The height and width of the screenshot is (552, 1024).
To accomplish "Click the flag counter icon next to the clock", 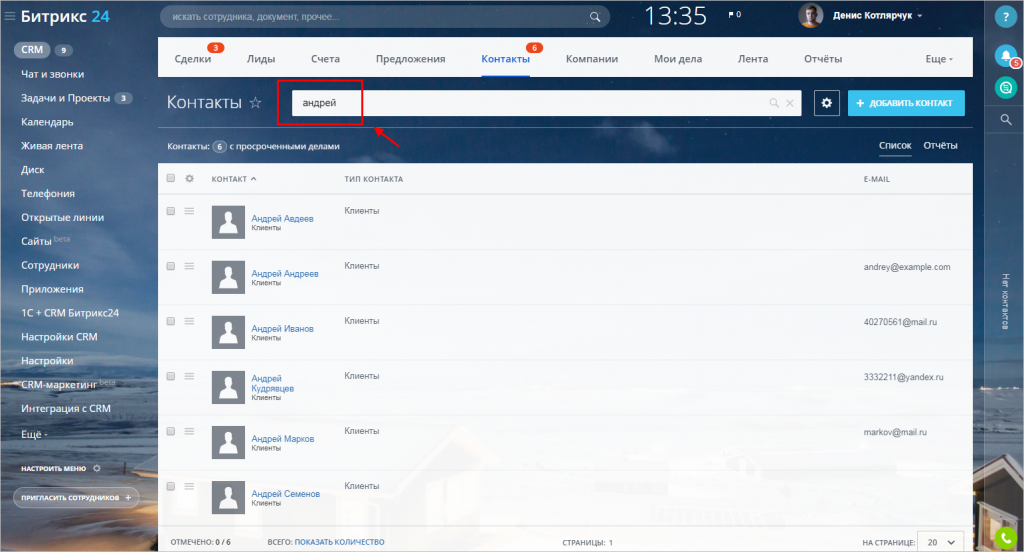I will coord(735,14).
